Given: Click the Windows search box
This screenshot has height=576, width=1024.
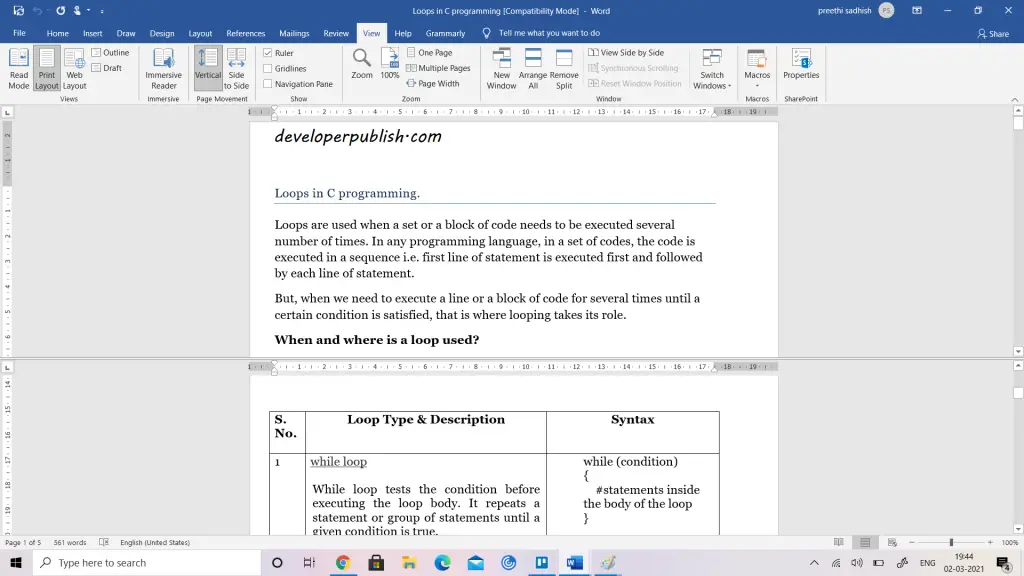Looking at the screenshot, I should [147, 562].
